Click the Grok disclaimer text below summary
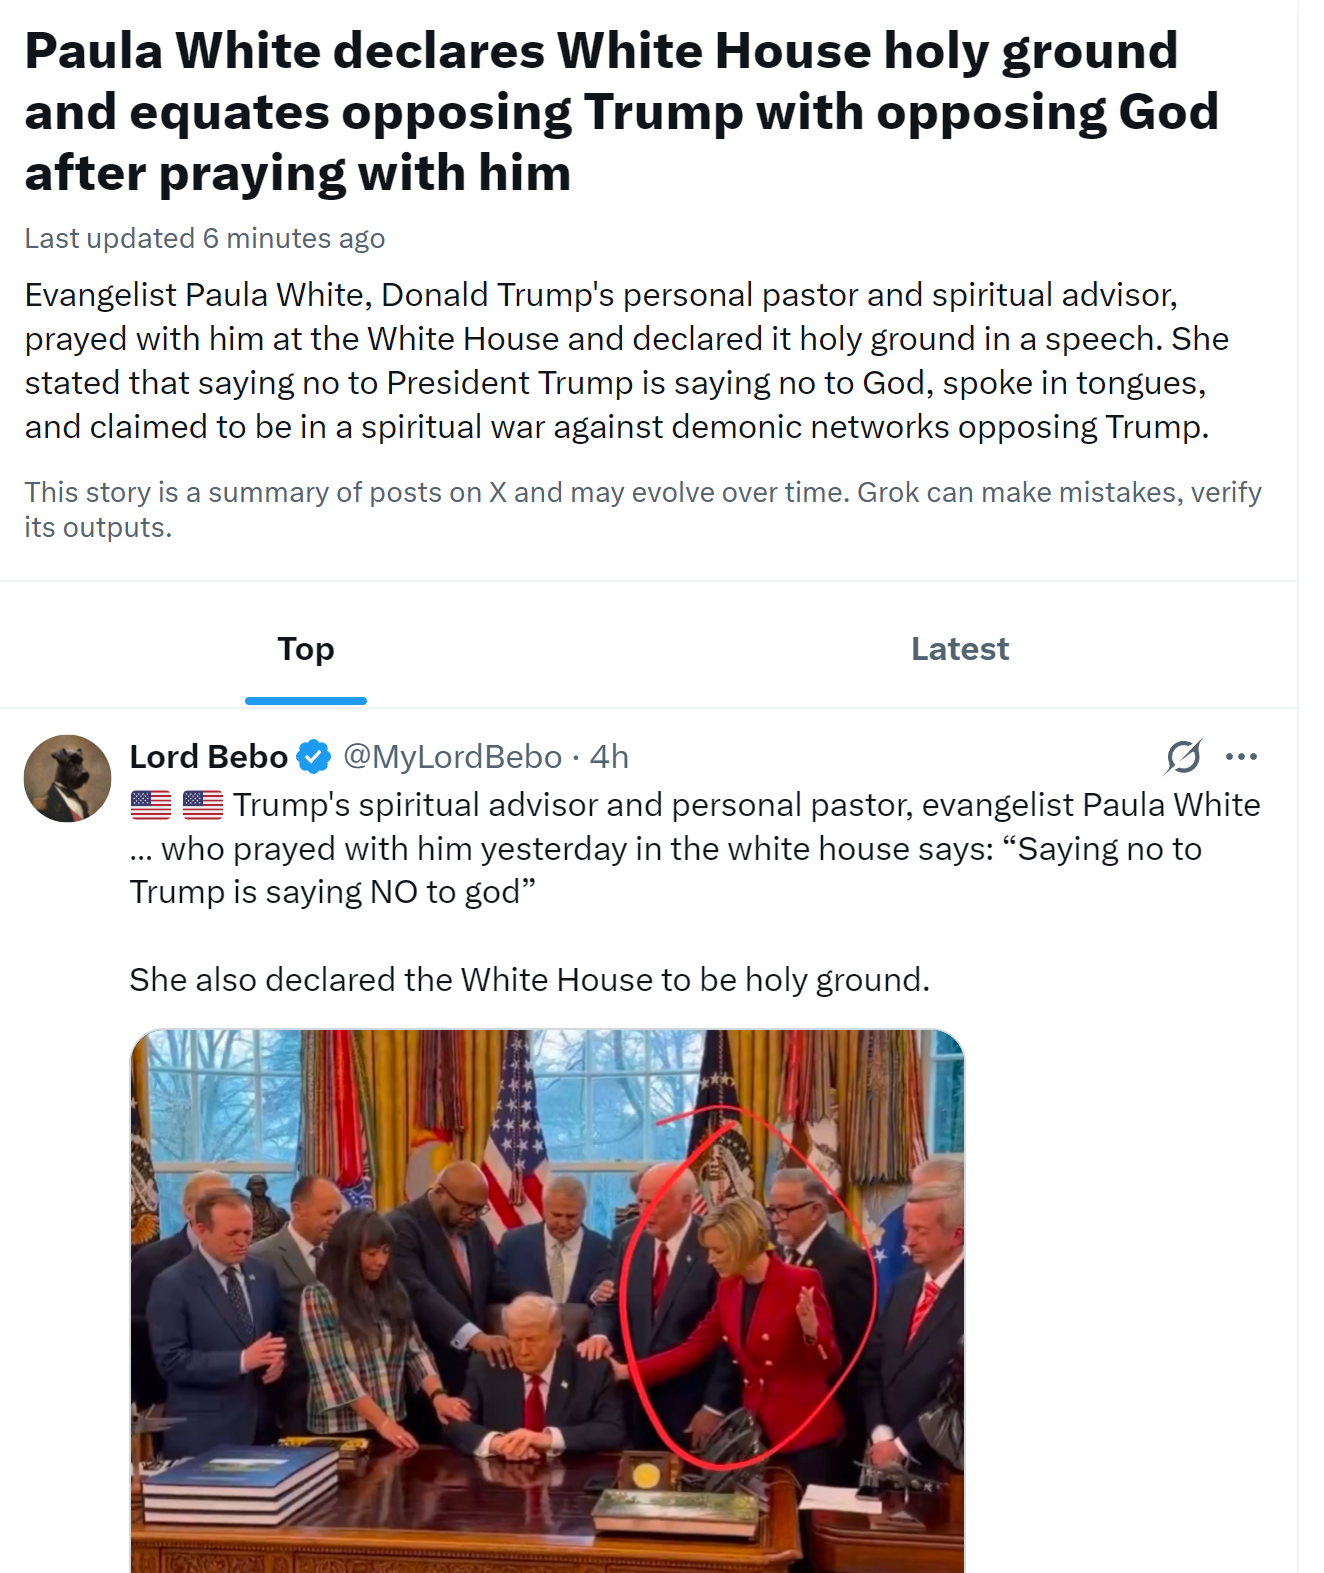Screen dimensions: 1324x1573 pyautogui.click(x=642, y=509)
